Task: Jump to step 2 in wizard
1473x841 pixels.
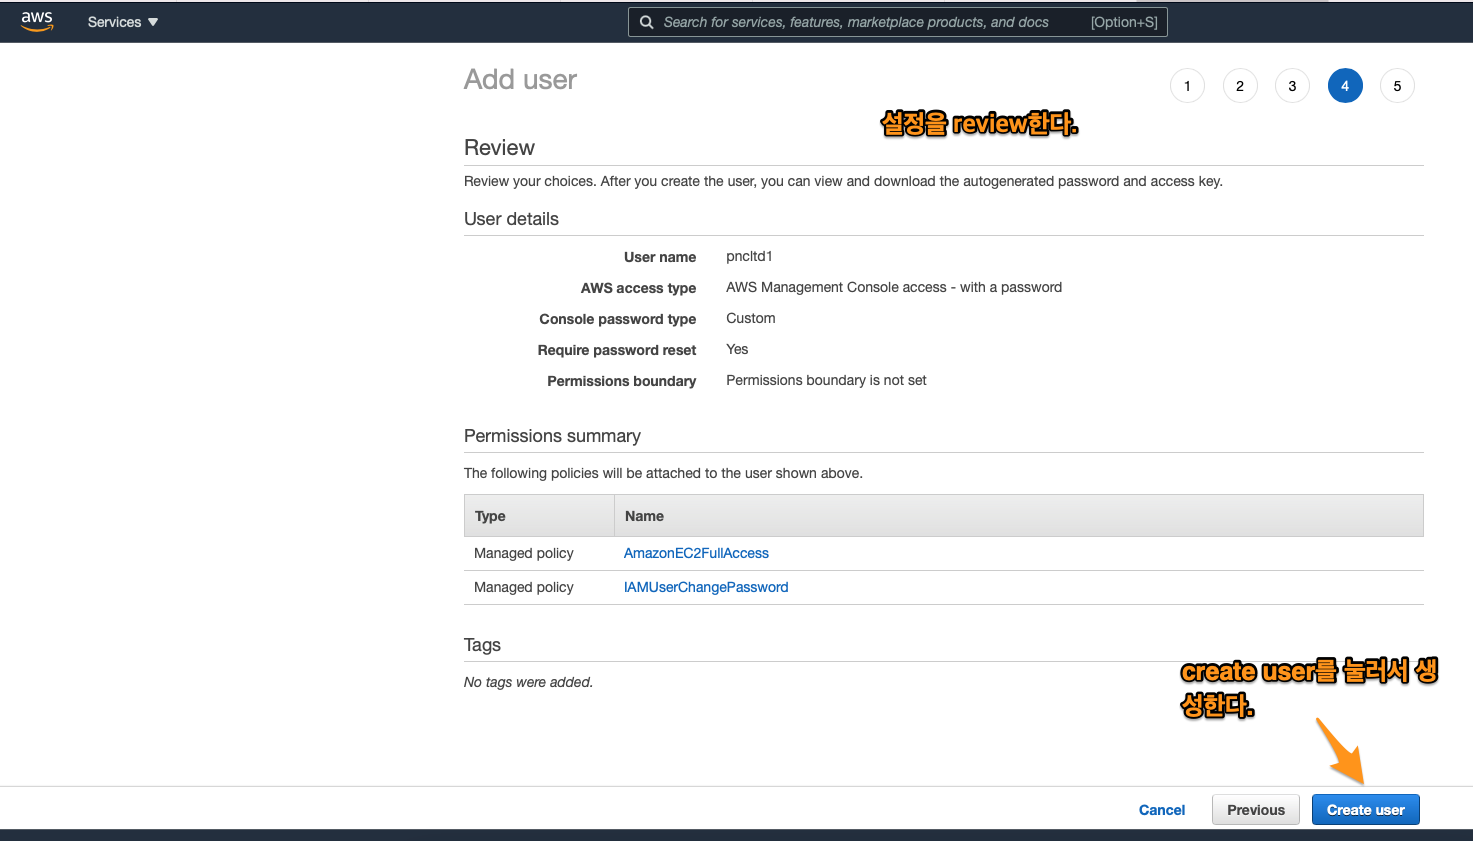Action: [1240, 86]
